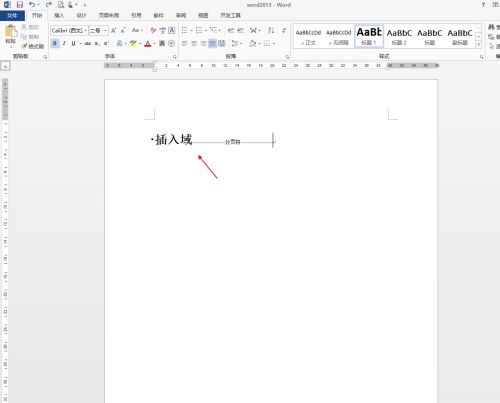The image size is (500, 403).
Task: Open the font size dropdown
Action: tap(106, 31)
